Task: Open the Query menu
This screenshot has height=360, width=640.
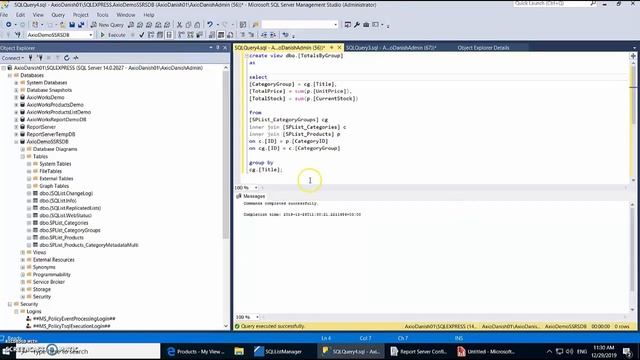Action: coord(58,15)
